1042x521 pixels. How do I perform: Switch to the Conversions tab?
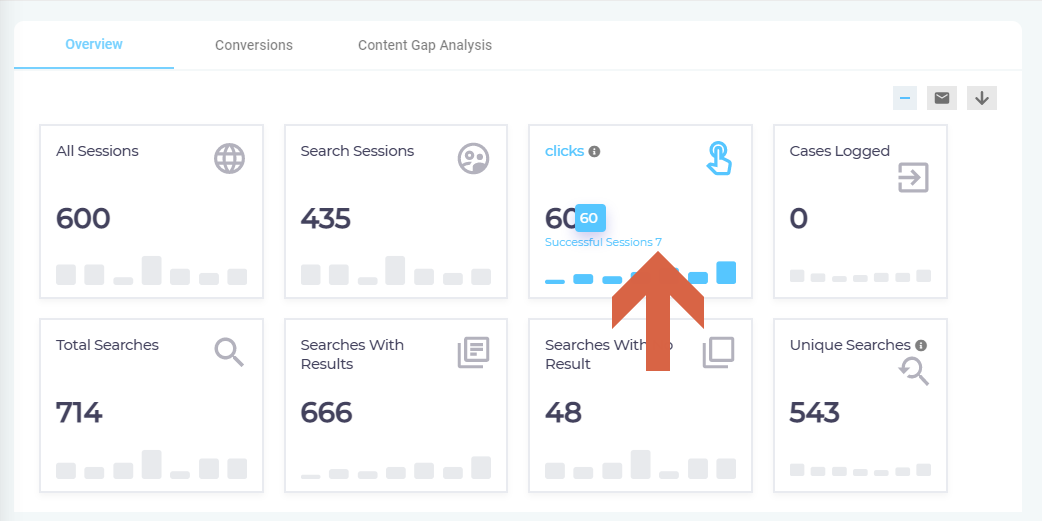click(x=254, y=45)
